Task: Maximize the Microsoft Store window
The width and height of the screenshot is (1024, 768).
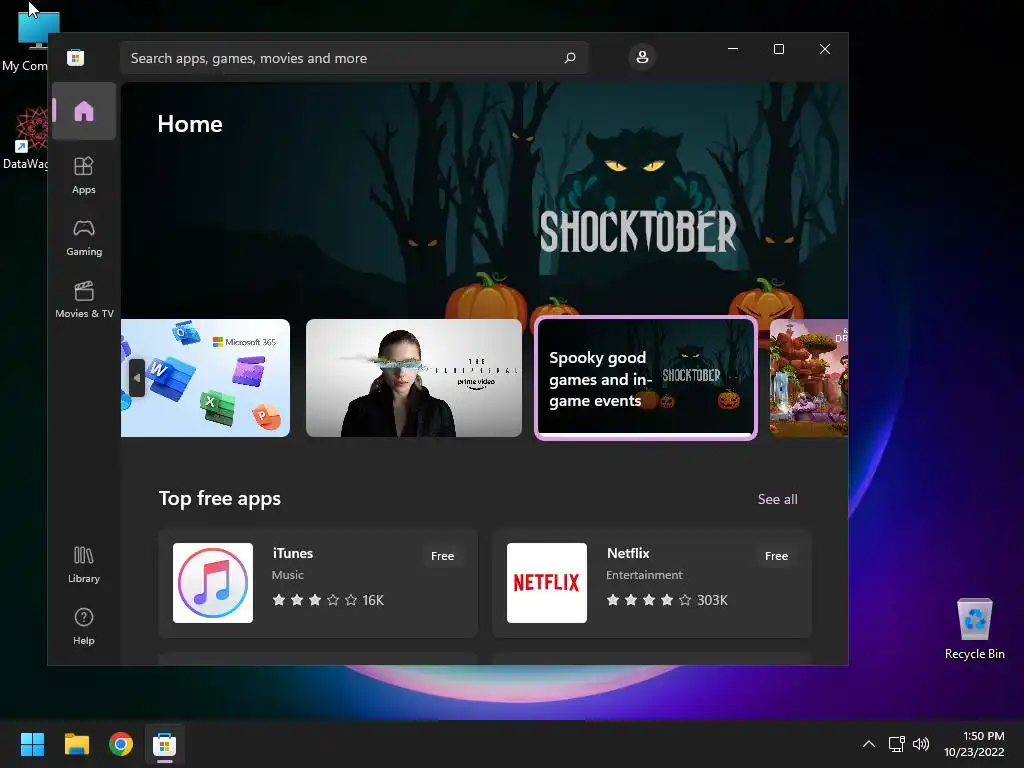Action: coord(778,49)
